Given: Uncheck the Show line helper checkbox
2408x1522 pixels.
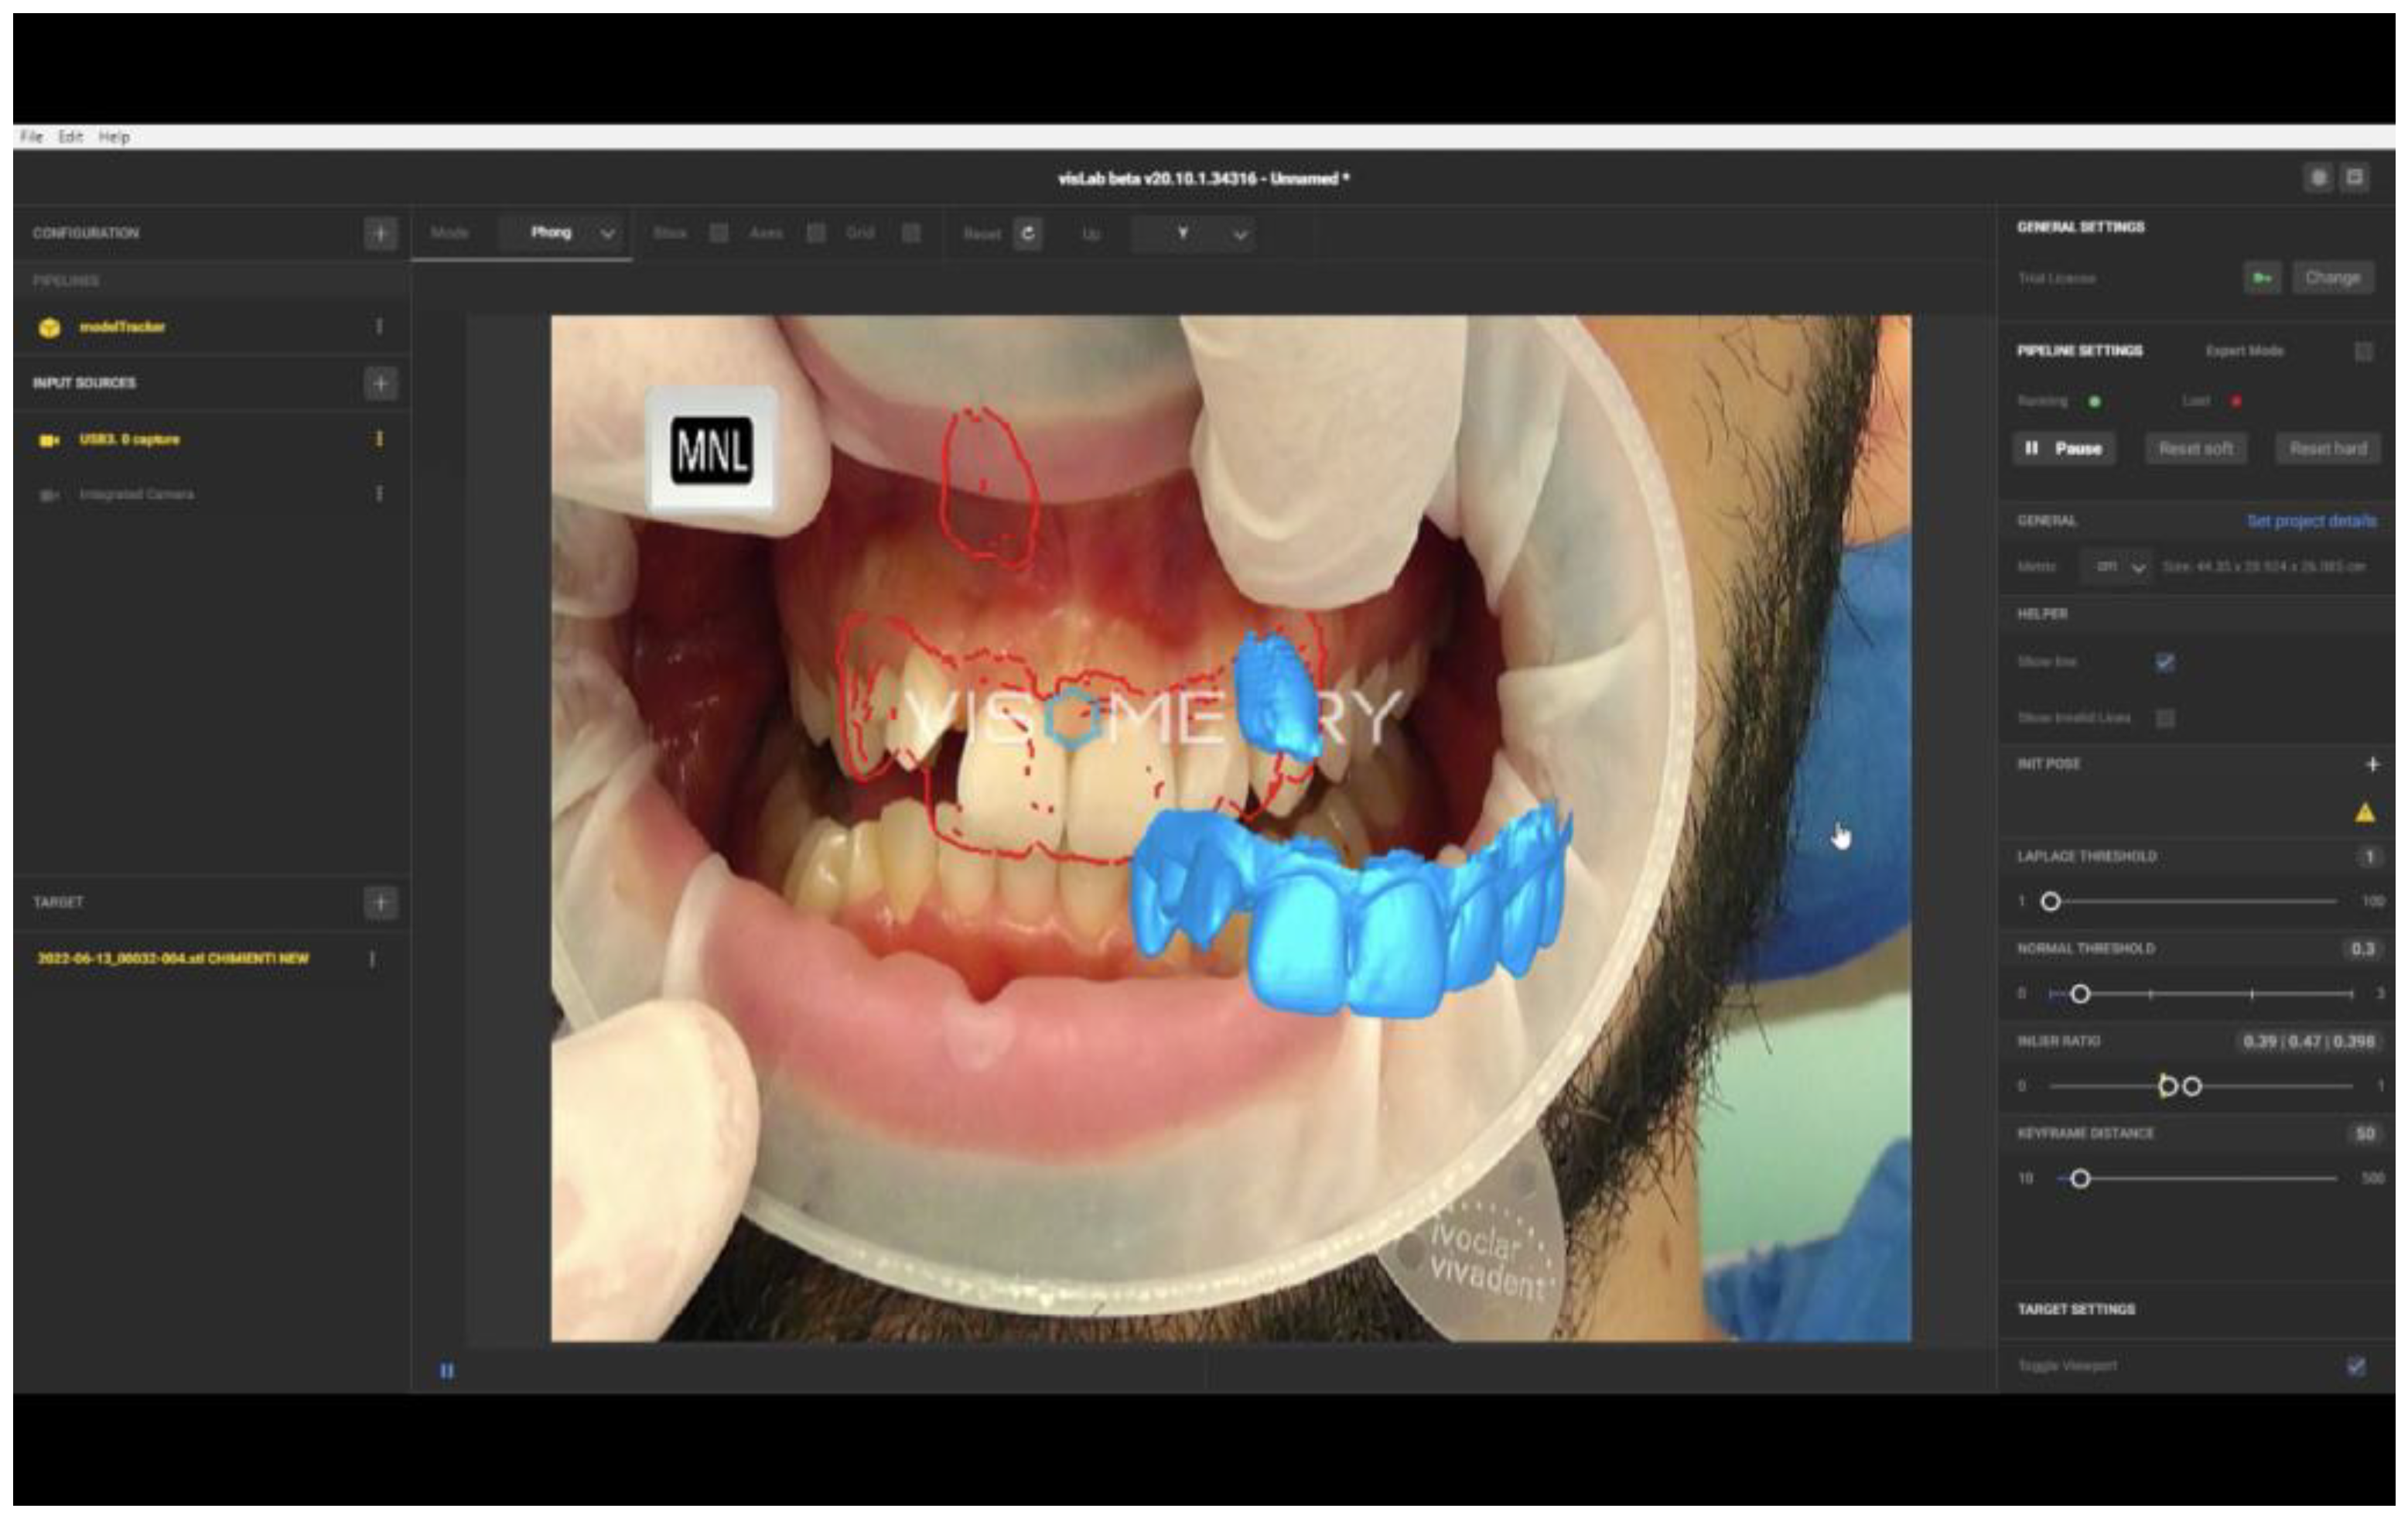Looking at the screenshot, I should pyautogui.click(x=2165, y=662).
